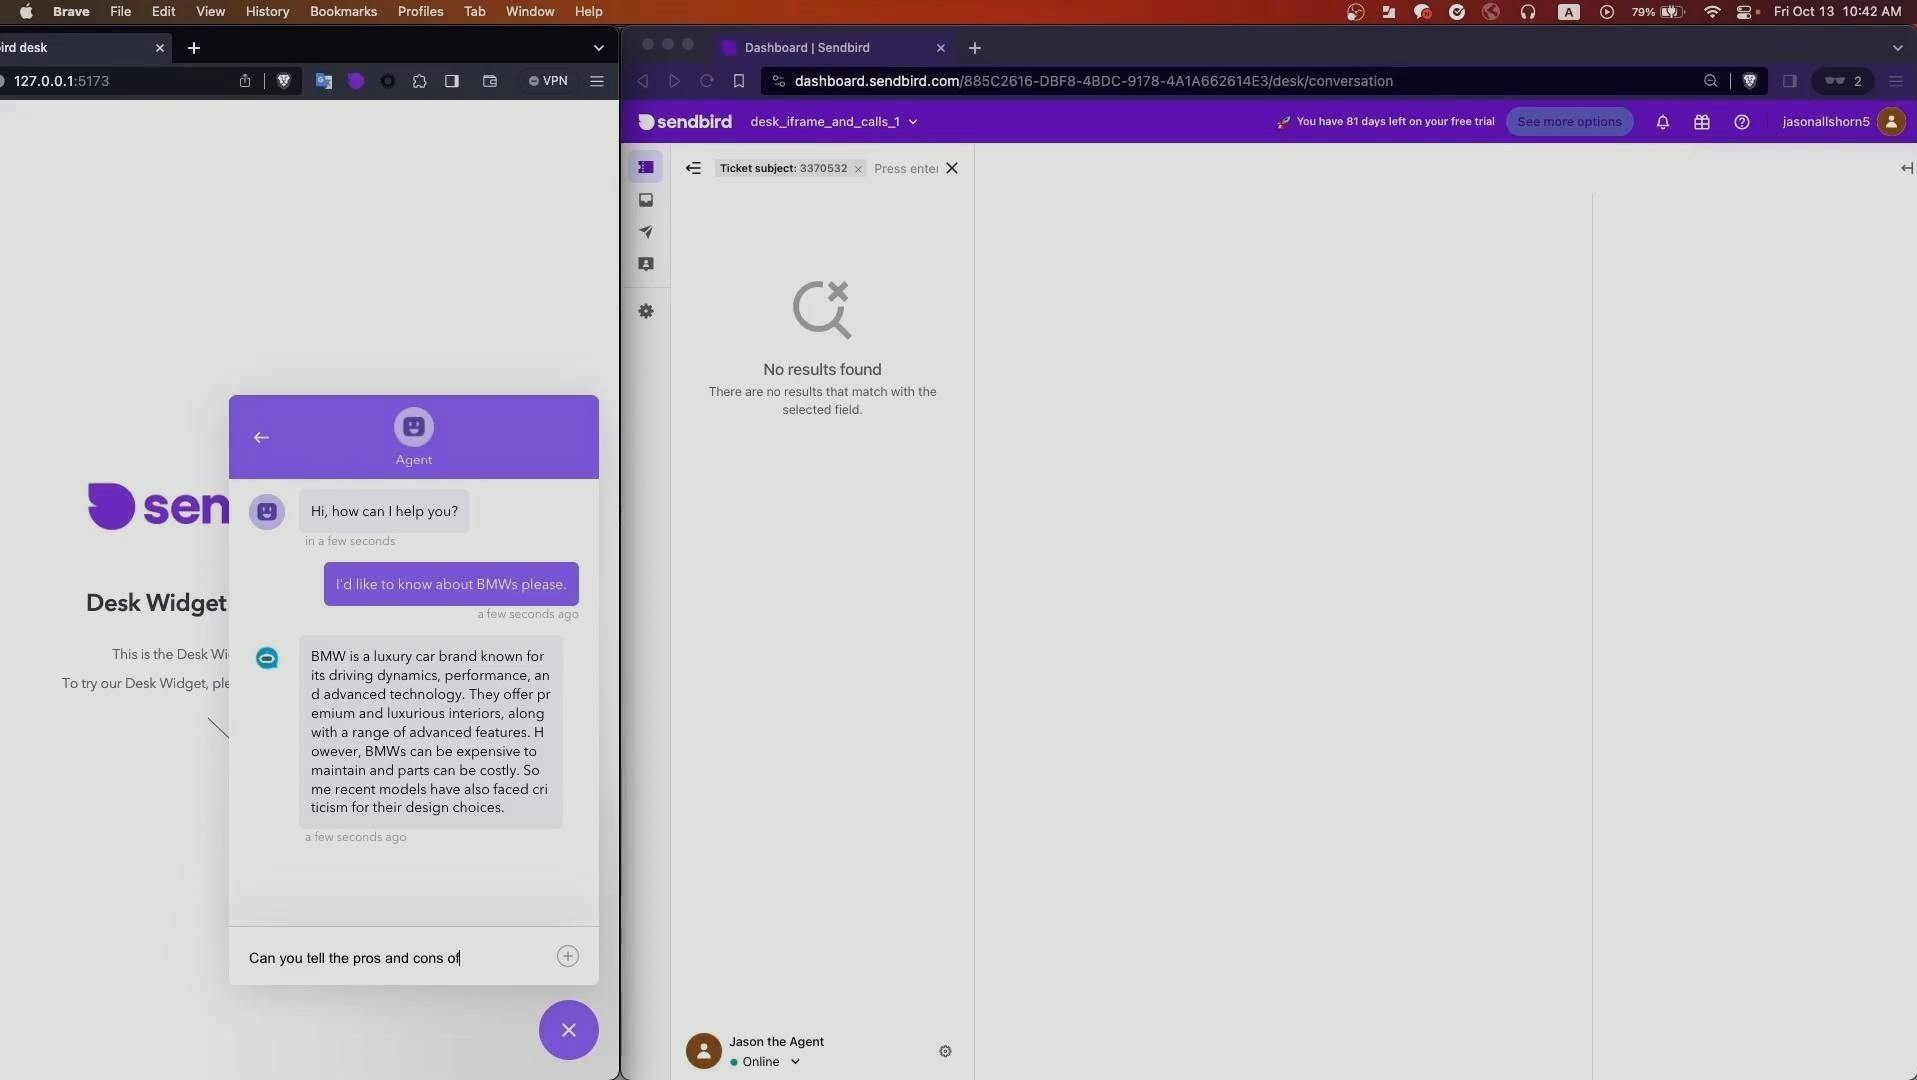Click the attachment plus icon in chat

click(567, 956)
